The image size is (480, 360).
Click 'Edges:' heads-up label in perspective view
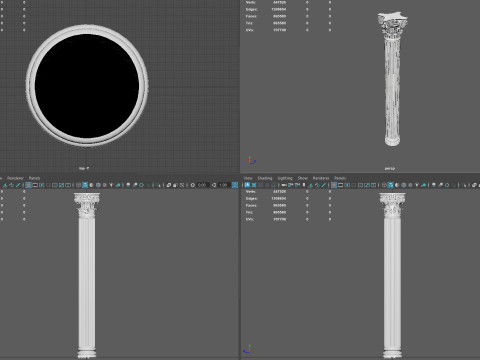251,9
